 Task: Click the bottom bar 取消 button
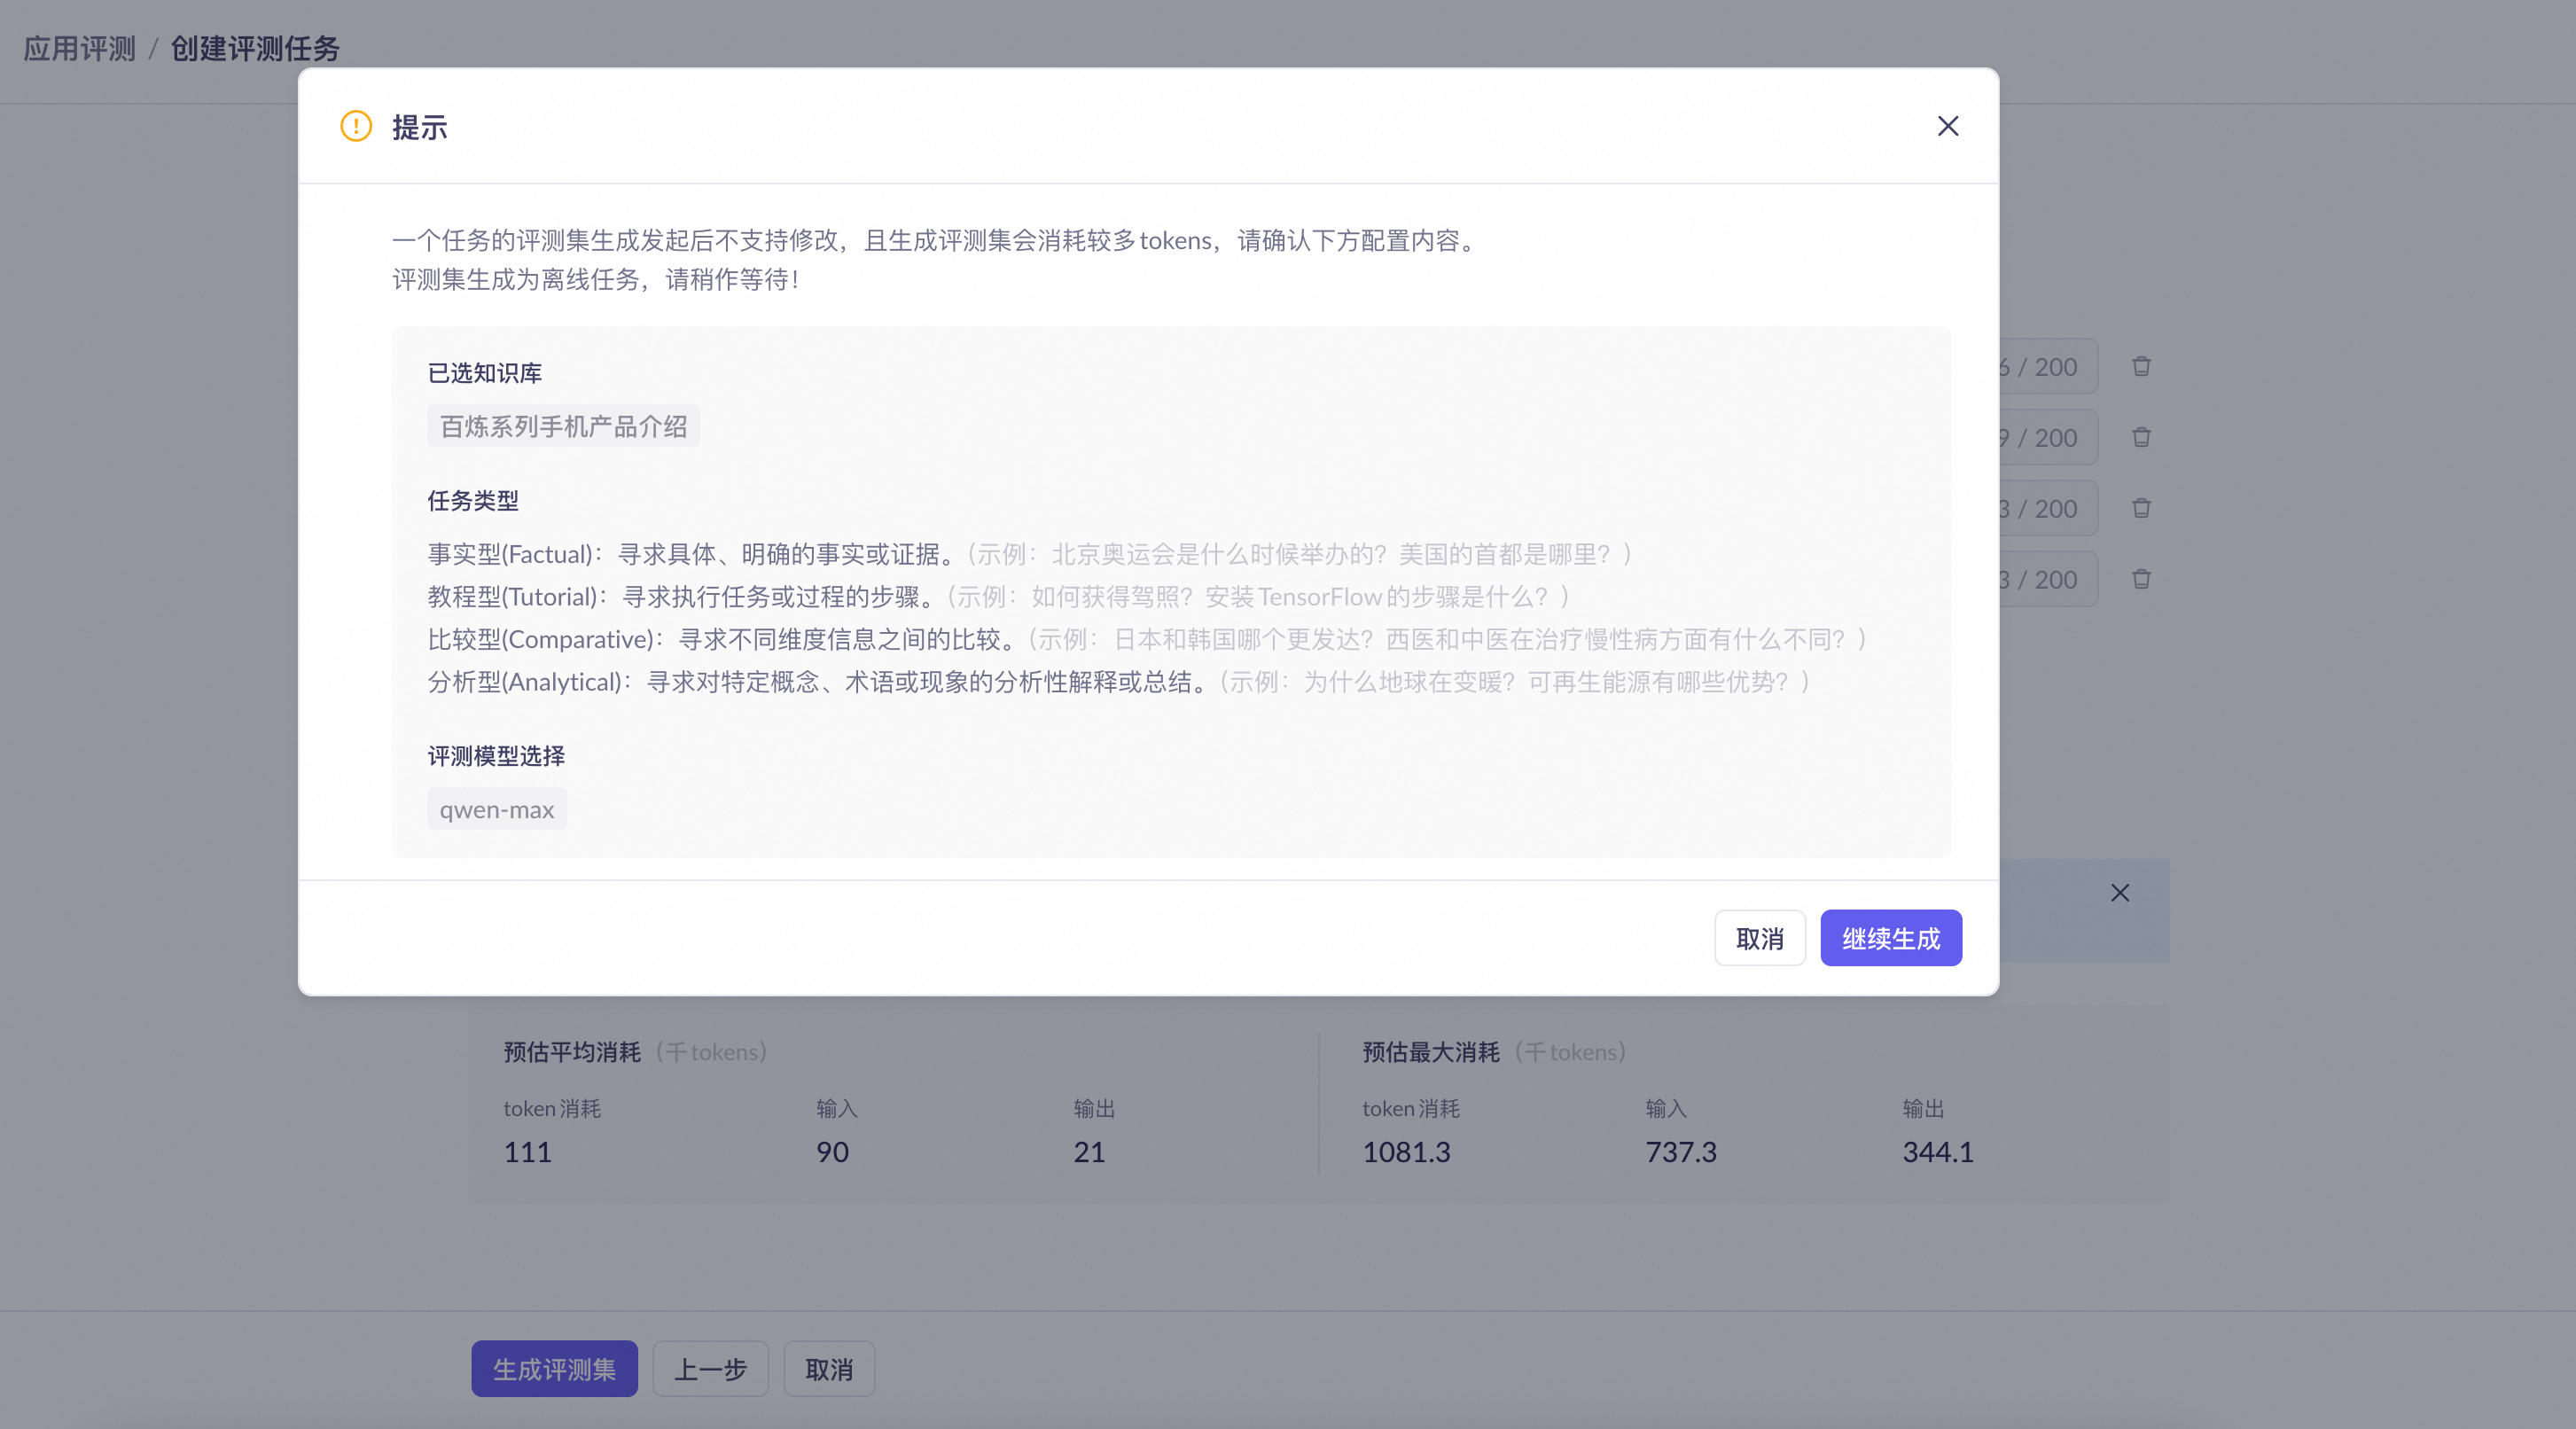click(829, 1369)
